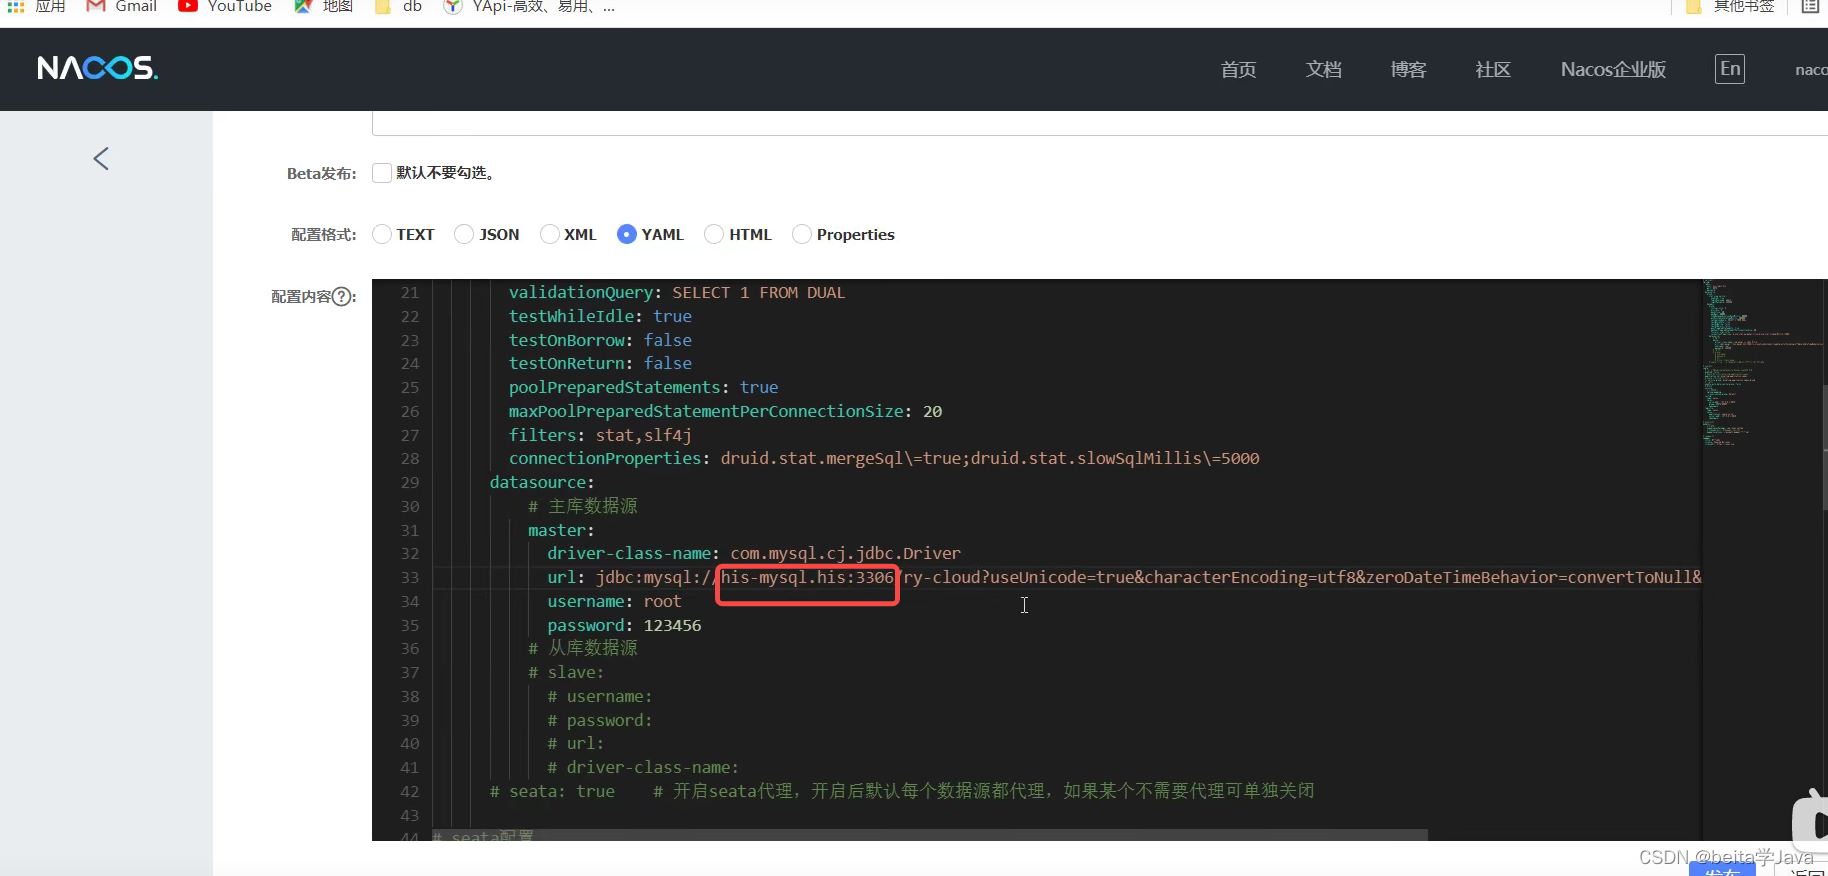Click the '# 从库数据源' comment line
The image size is (1828, 876).
pos(583,648)
